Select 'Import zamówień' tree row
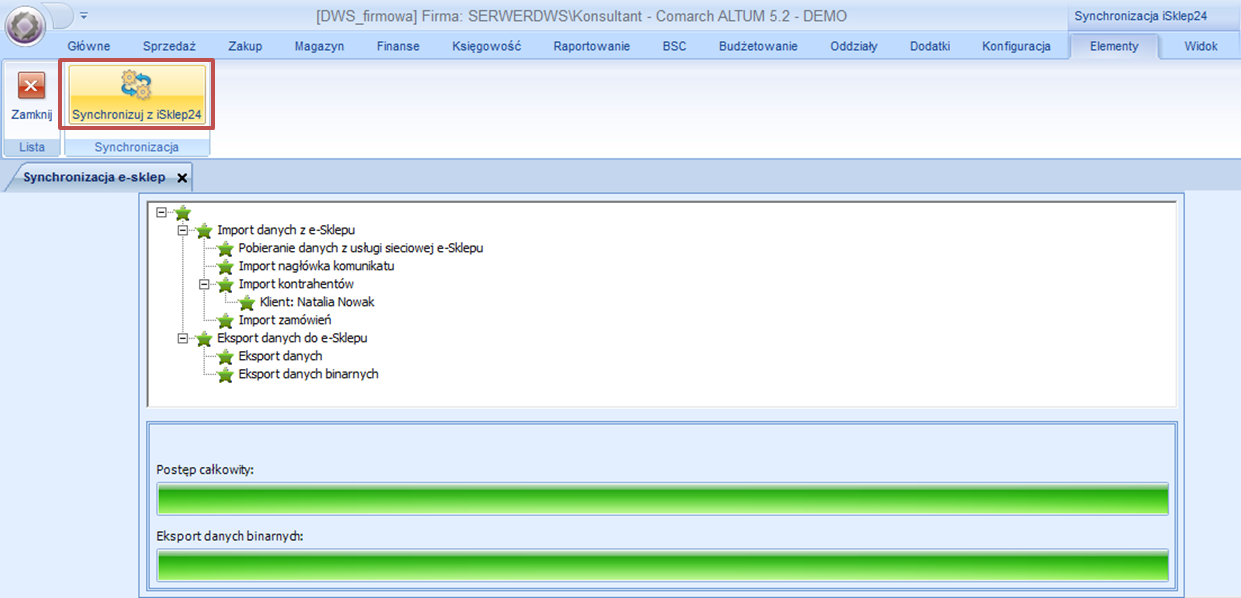 [x=285, y=320]
